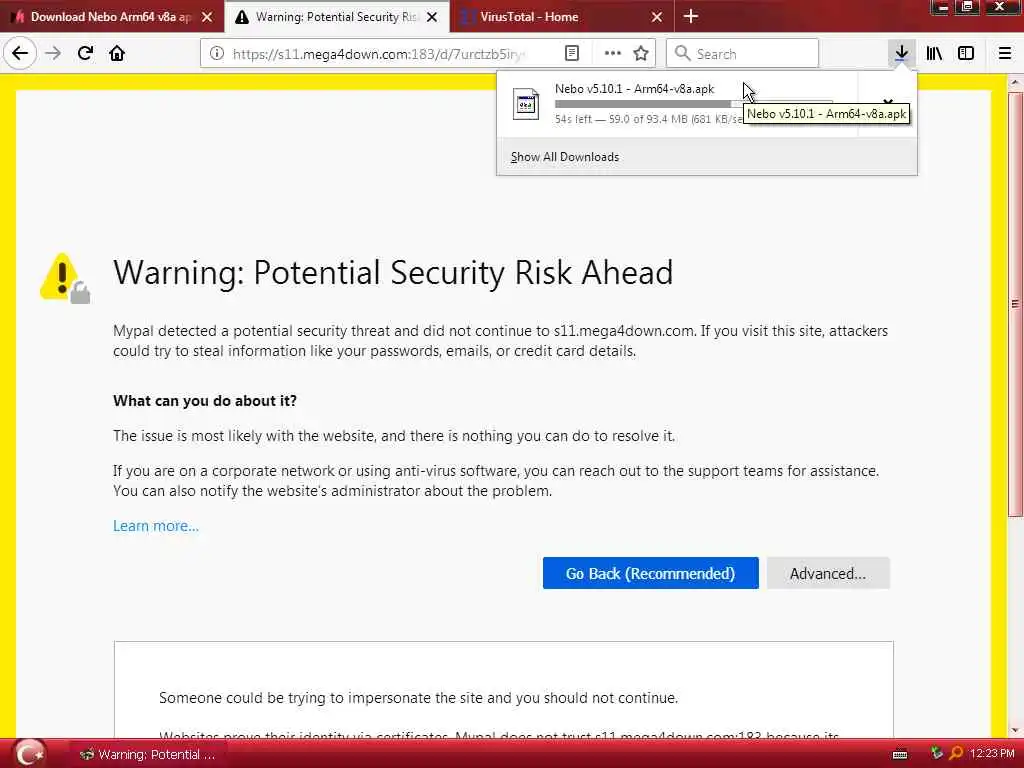Image resolution: width=1024 pixels, height=768 pixels.
Task: Close the VirusTotal tab
Action: tap(657, 17)
